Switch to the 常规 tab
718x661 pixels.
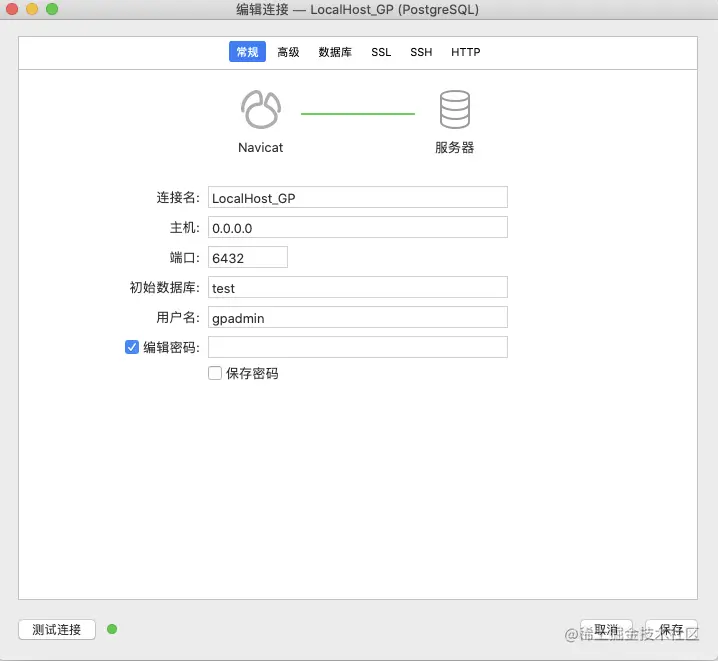[x=247, y=52]
